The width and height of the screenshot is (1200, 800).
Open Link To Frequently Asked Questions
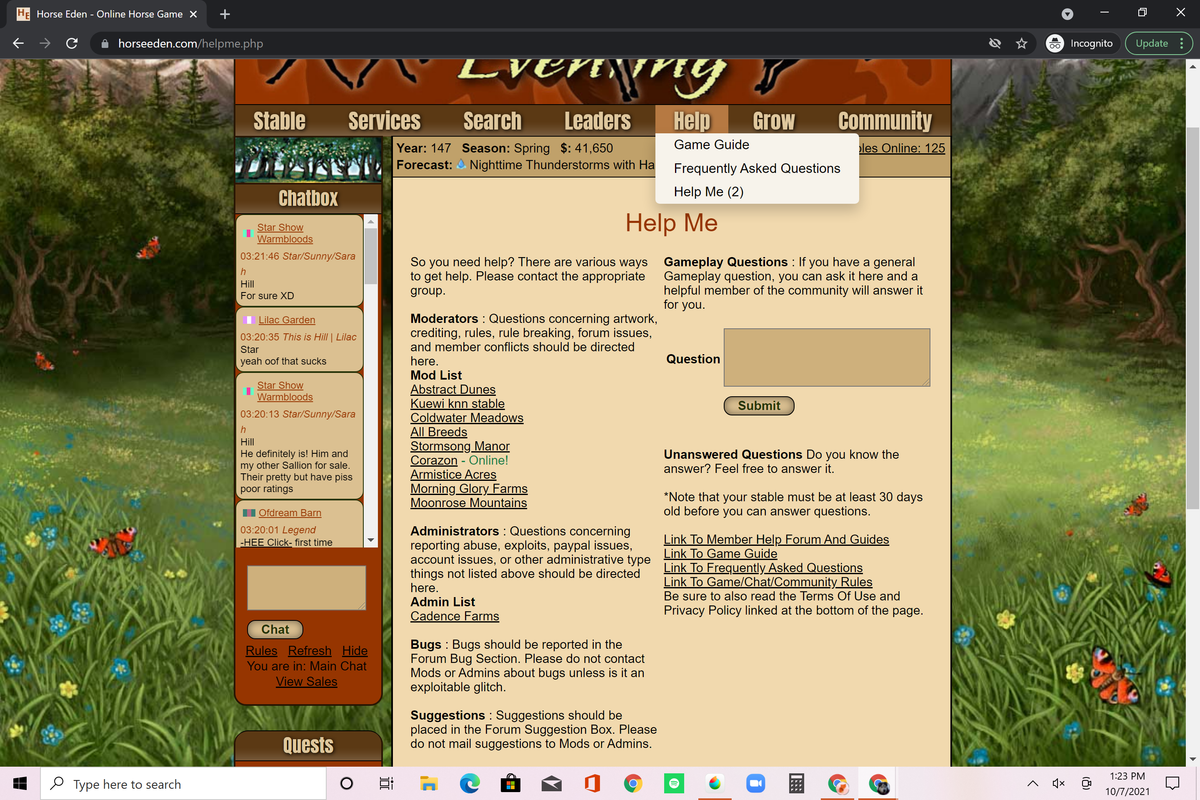(763, 568)
